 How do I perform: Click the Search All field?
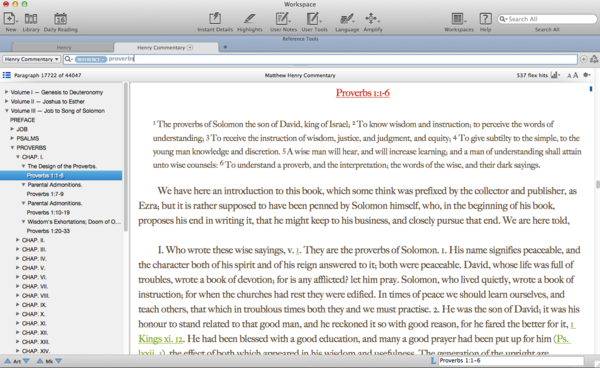[x=547, y=19]
